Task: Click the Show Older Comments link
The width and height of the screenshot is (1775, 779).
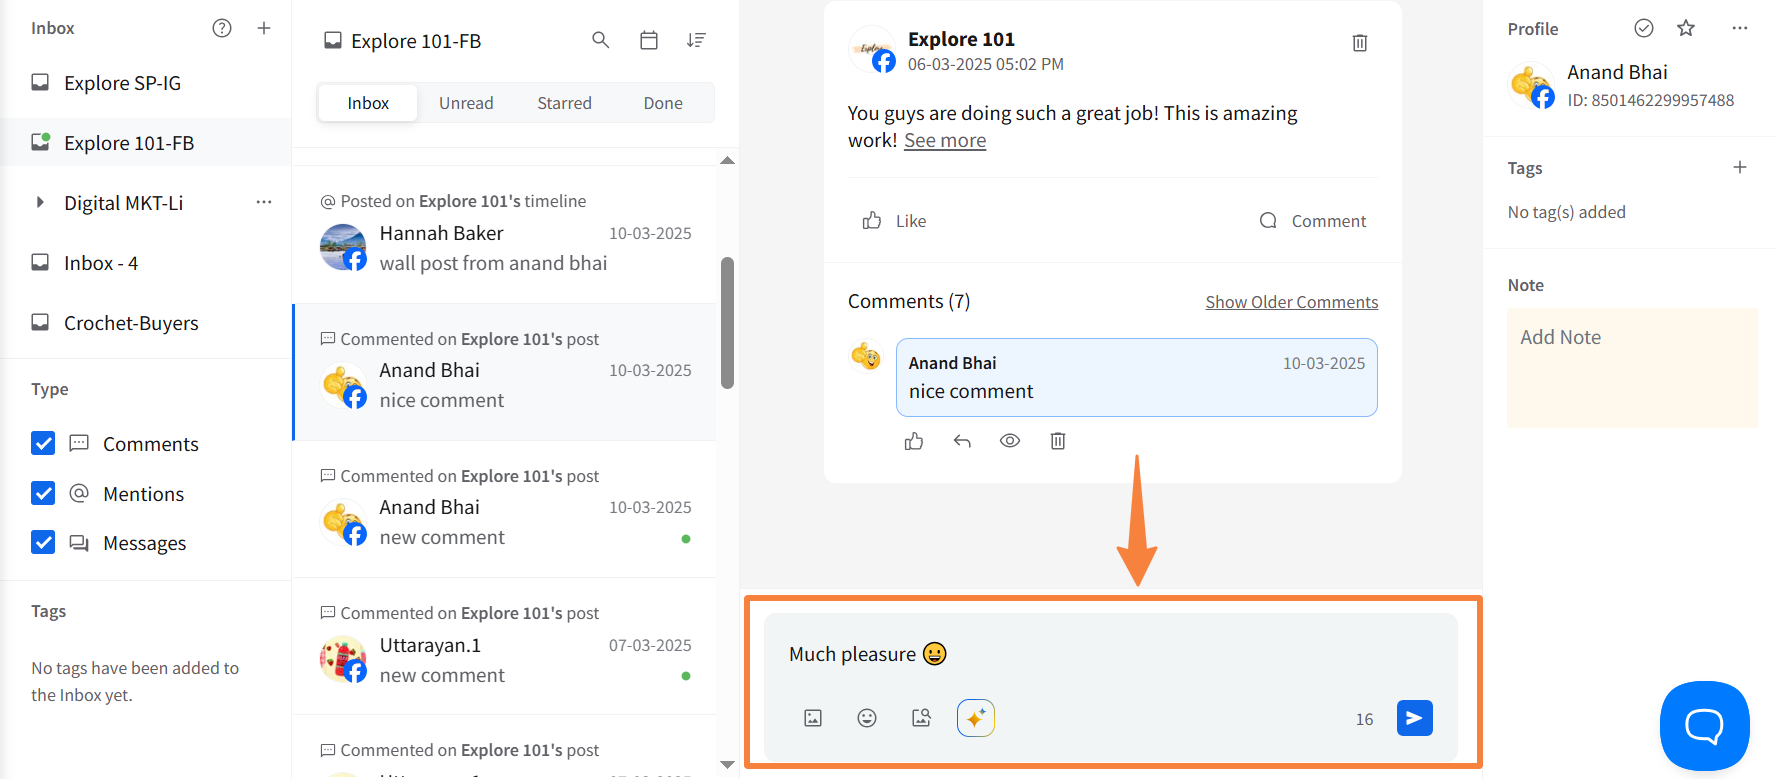Action: (x=1291, y=302)
